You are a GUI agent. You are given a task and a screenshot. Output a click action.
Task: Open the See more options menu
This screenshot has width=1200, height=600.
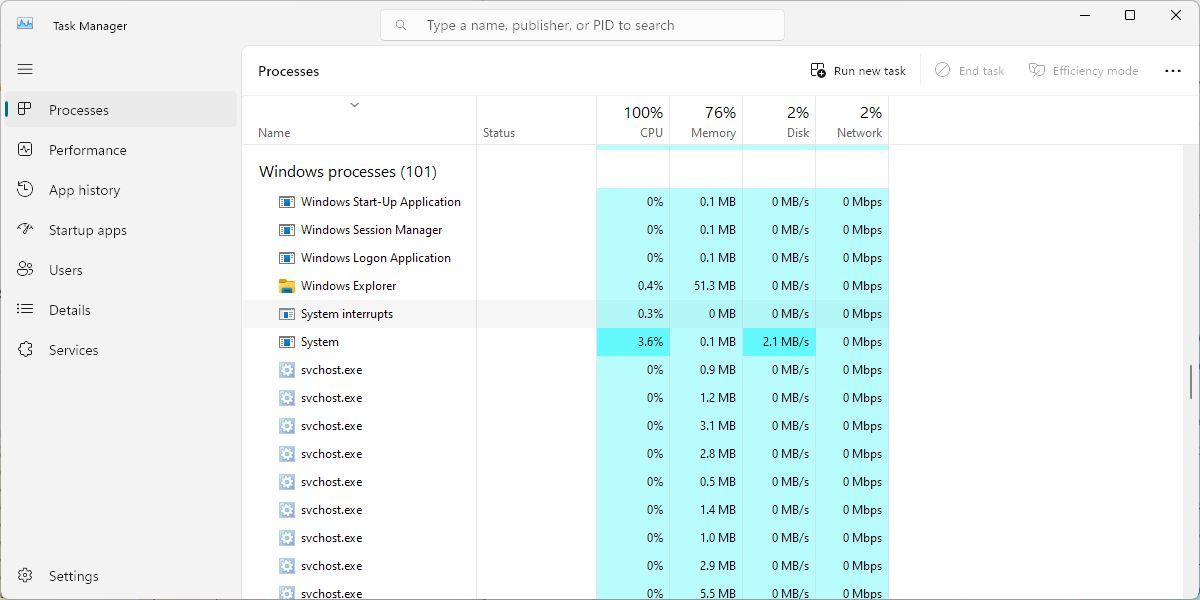click(x=1172, y=70)
